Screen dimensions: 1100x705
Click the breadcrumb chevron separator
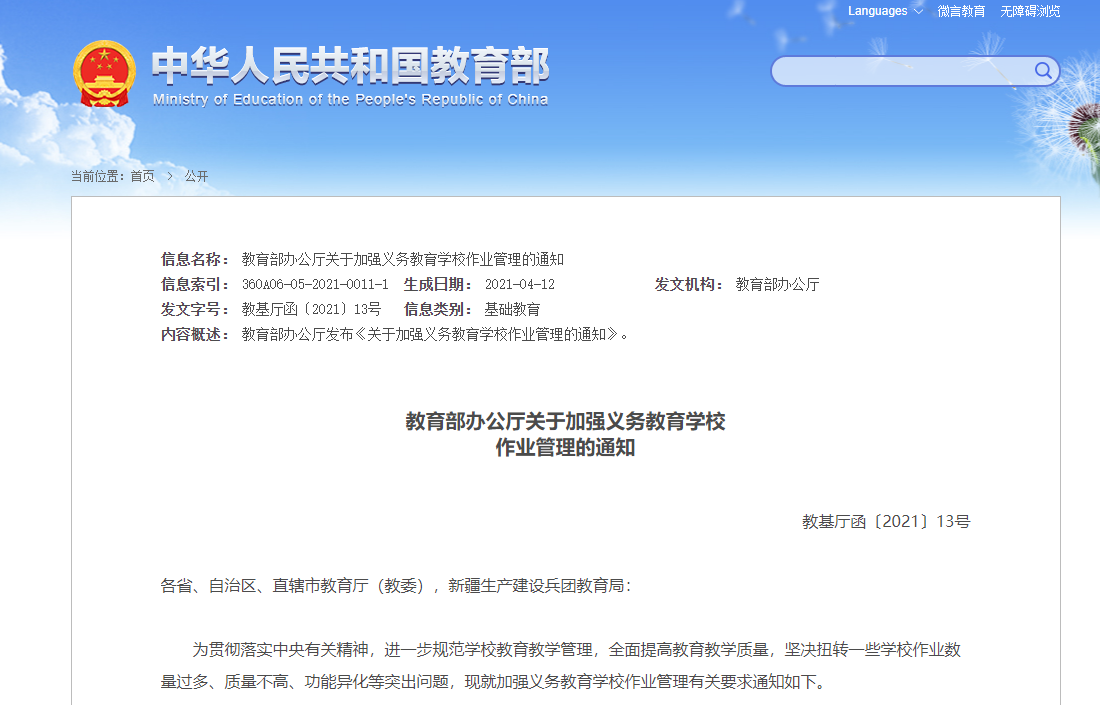170,176
